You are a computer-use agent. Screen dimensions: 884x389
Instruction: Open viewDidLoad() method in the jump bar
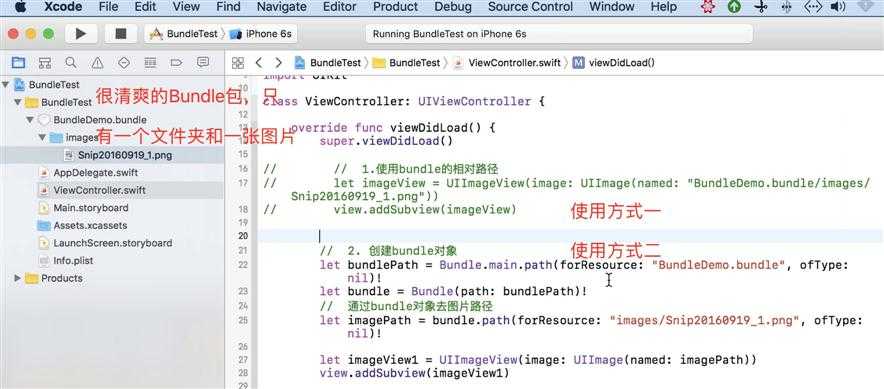614,63
